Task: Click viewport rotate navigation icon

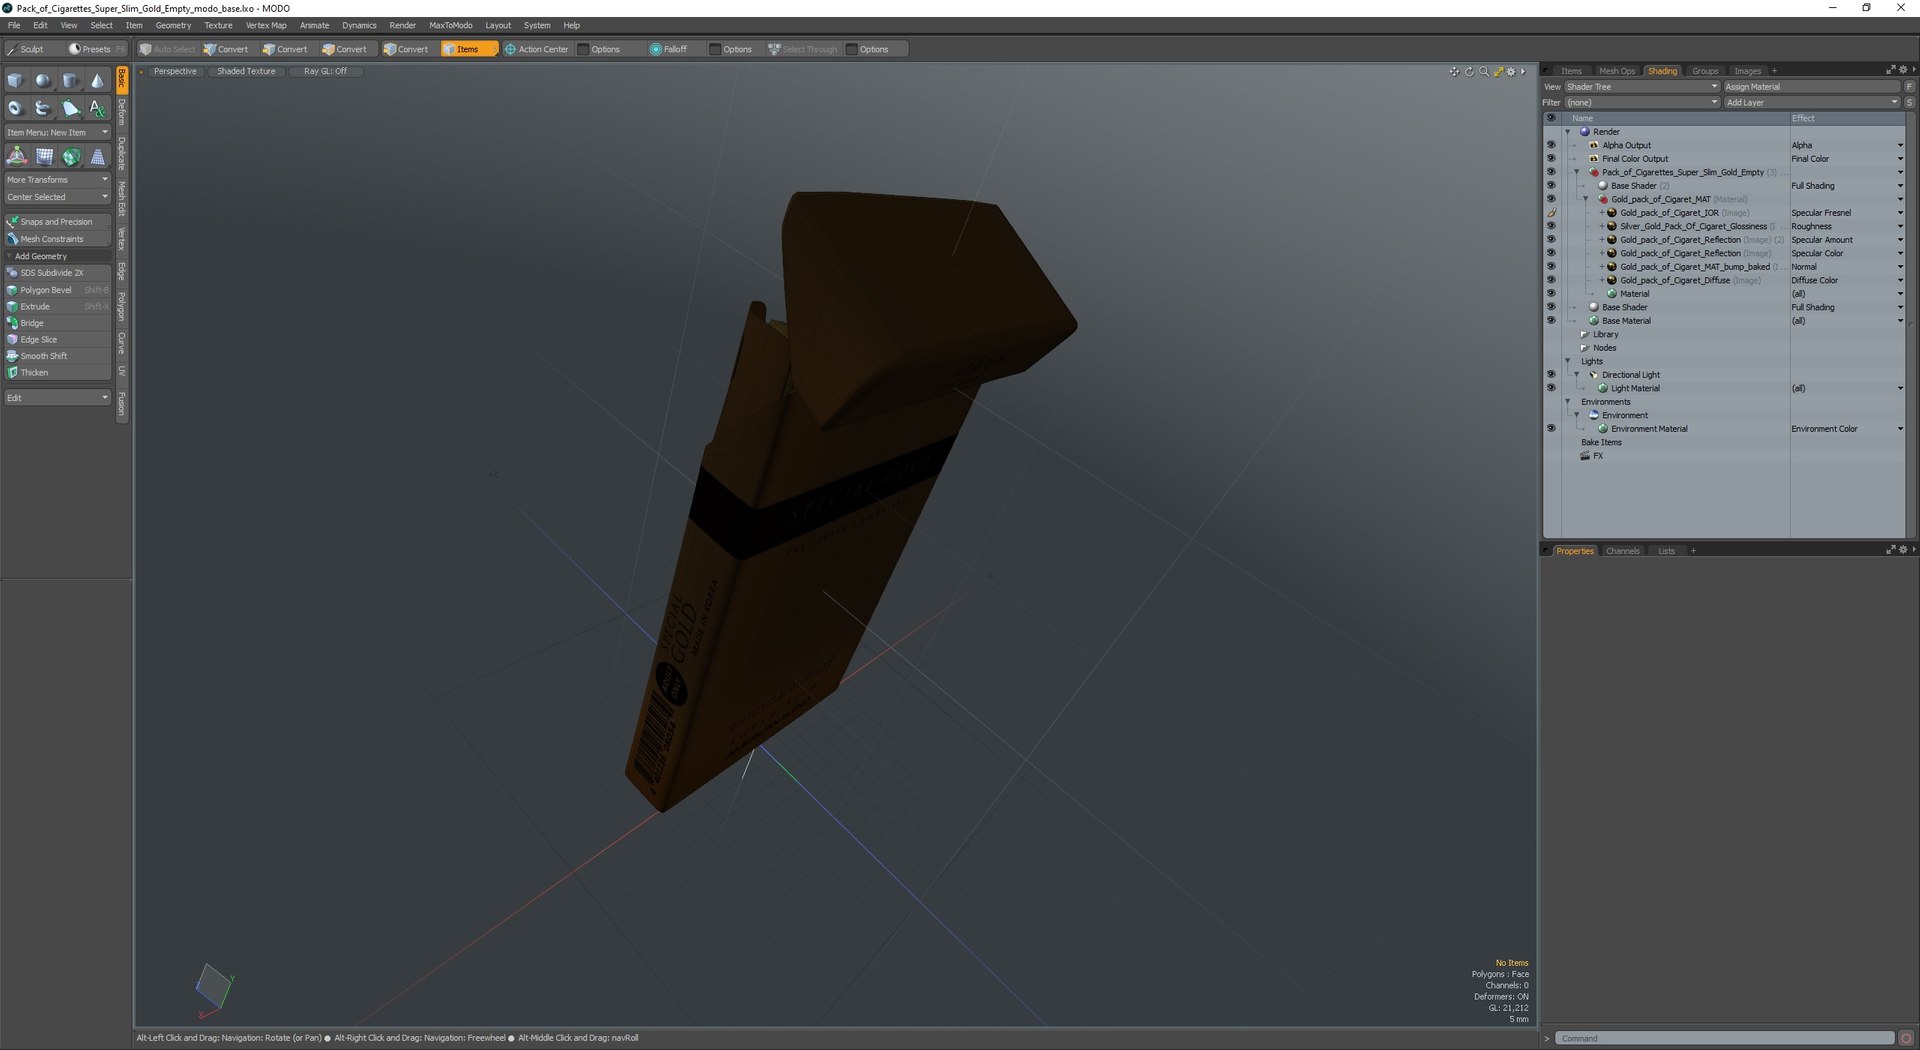Action: (x=1469, y=72)
